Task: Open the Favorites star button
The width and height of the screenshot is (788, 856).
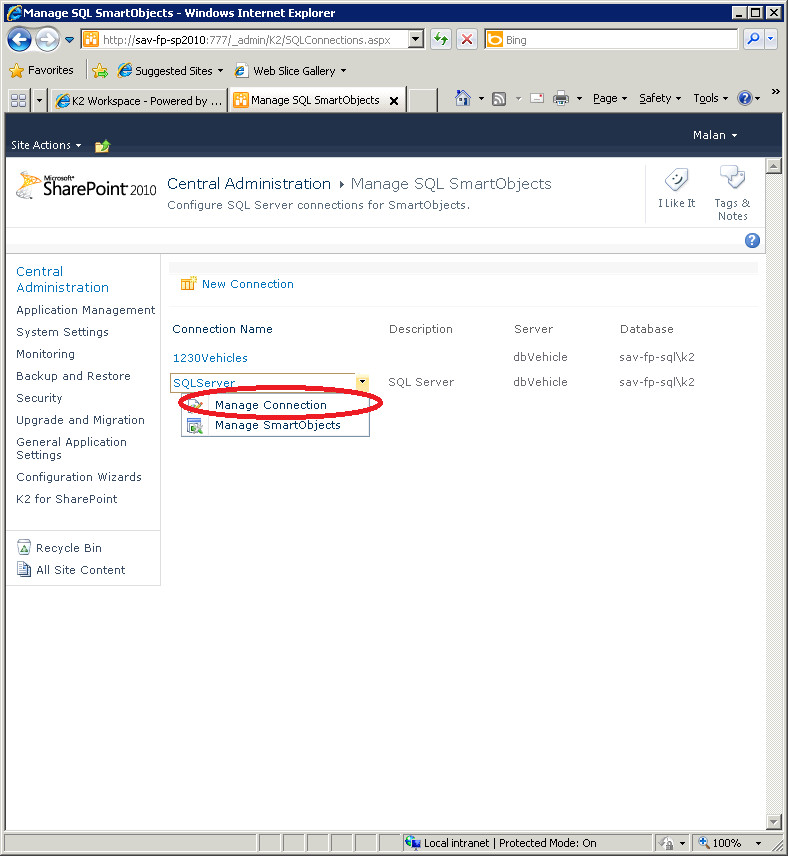Action: [x=42, y=70]
